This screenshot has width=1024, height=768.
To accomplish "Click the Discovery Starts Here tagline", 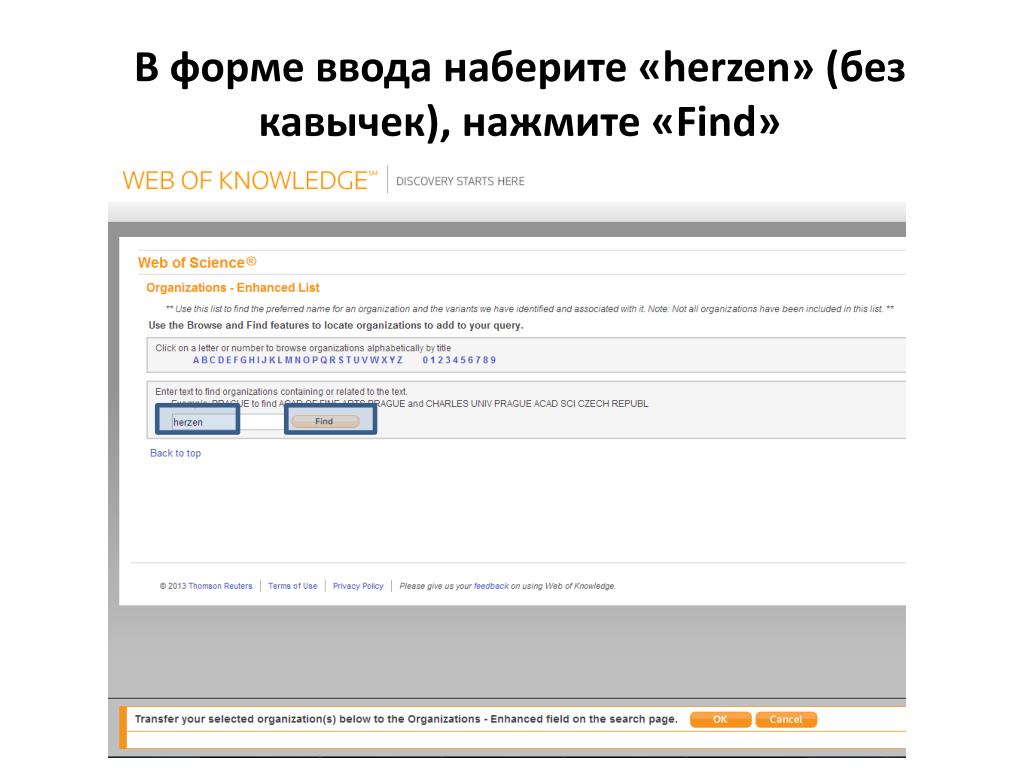I will point(460,182).
